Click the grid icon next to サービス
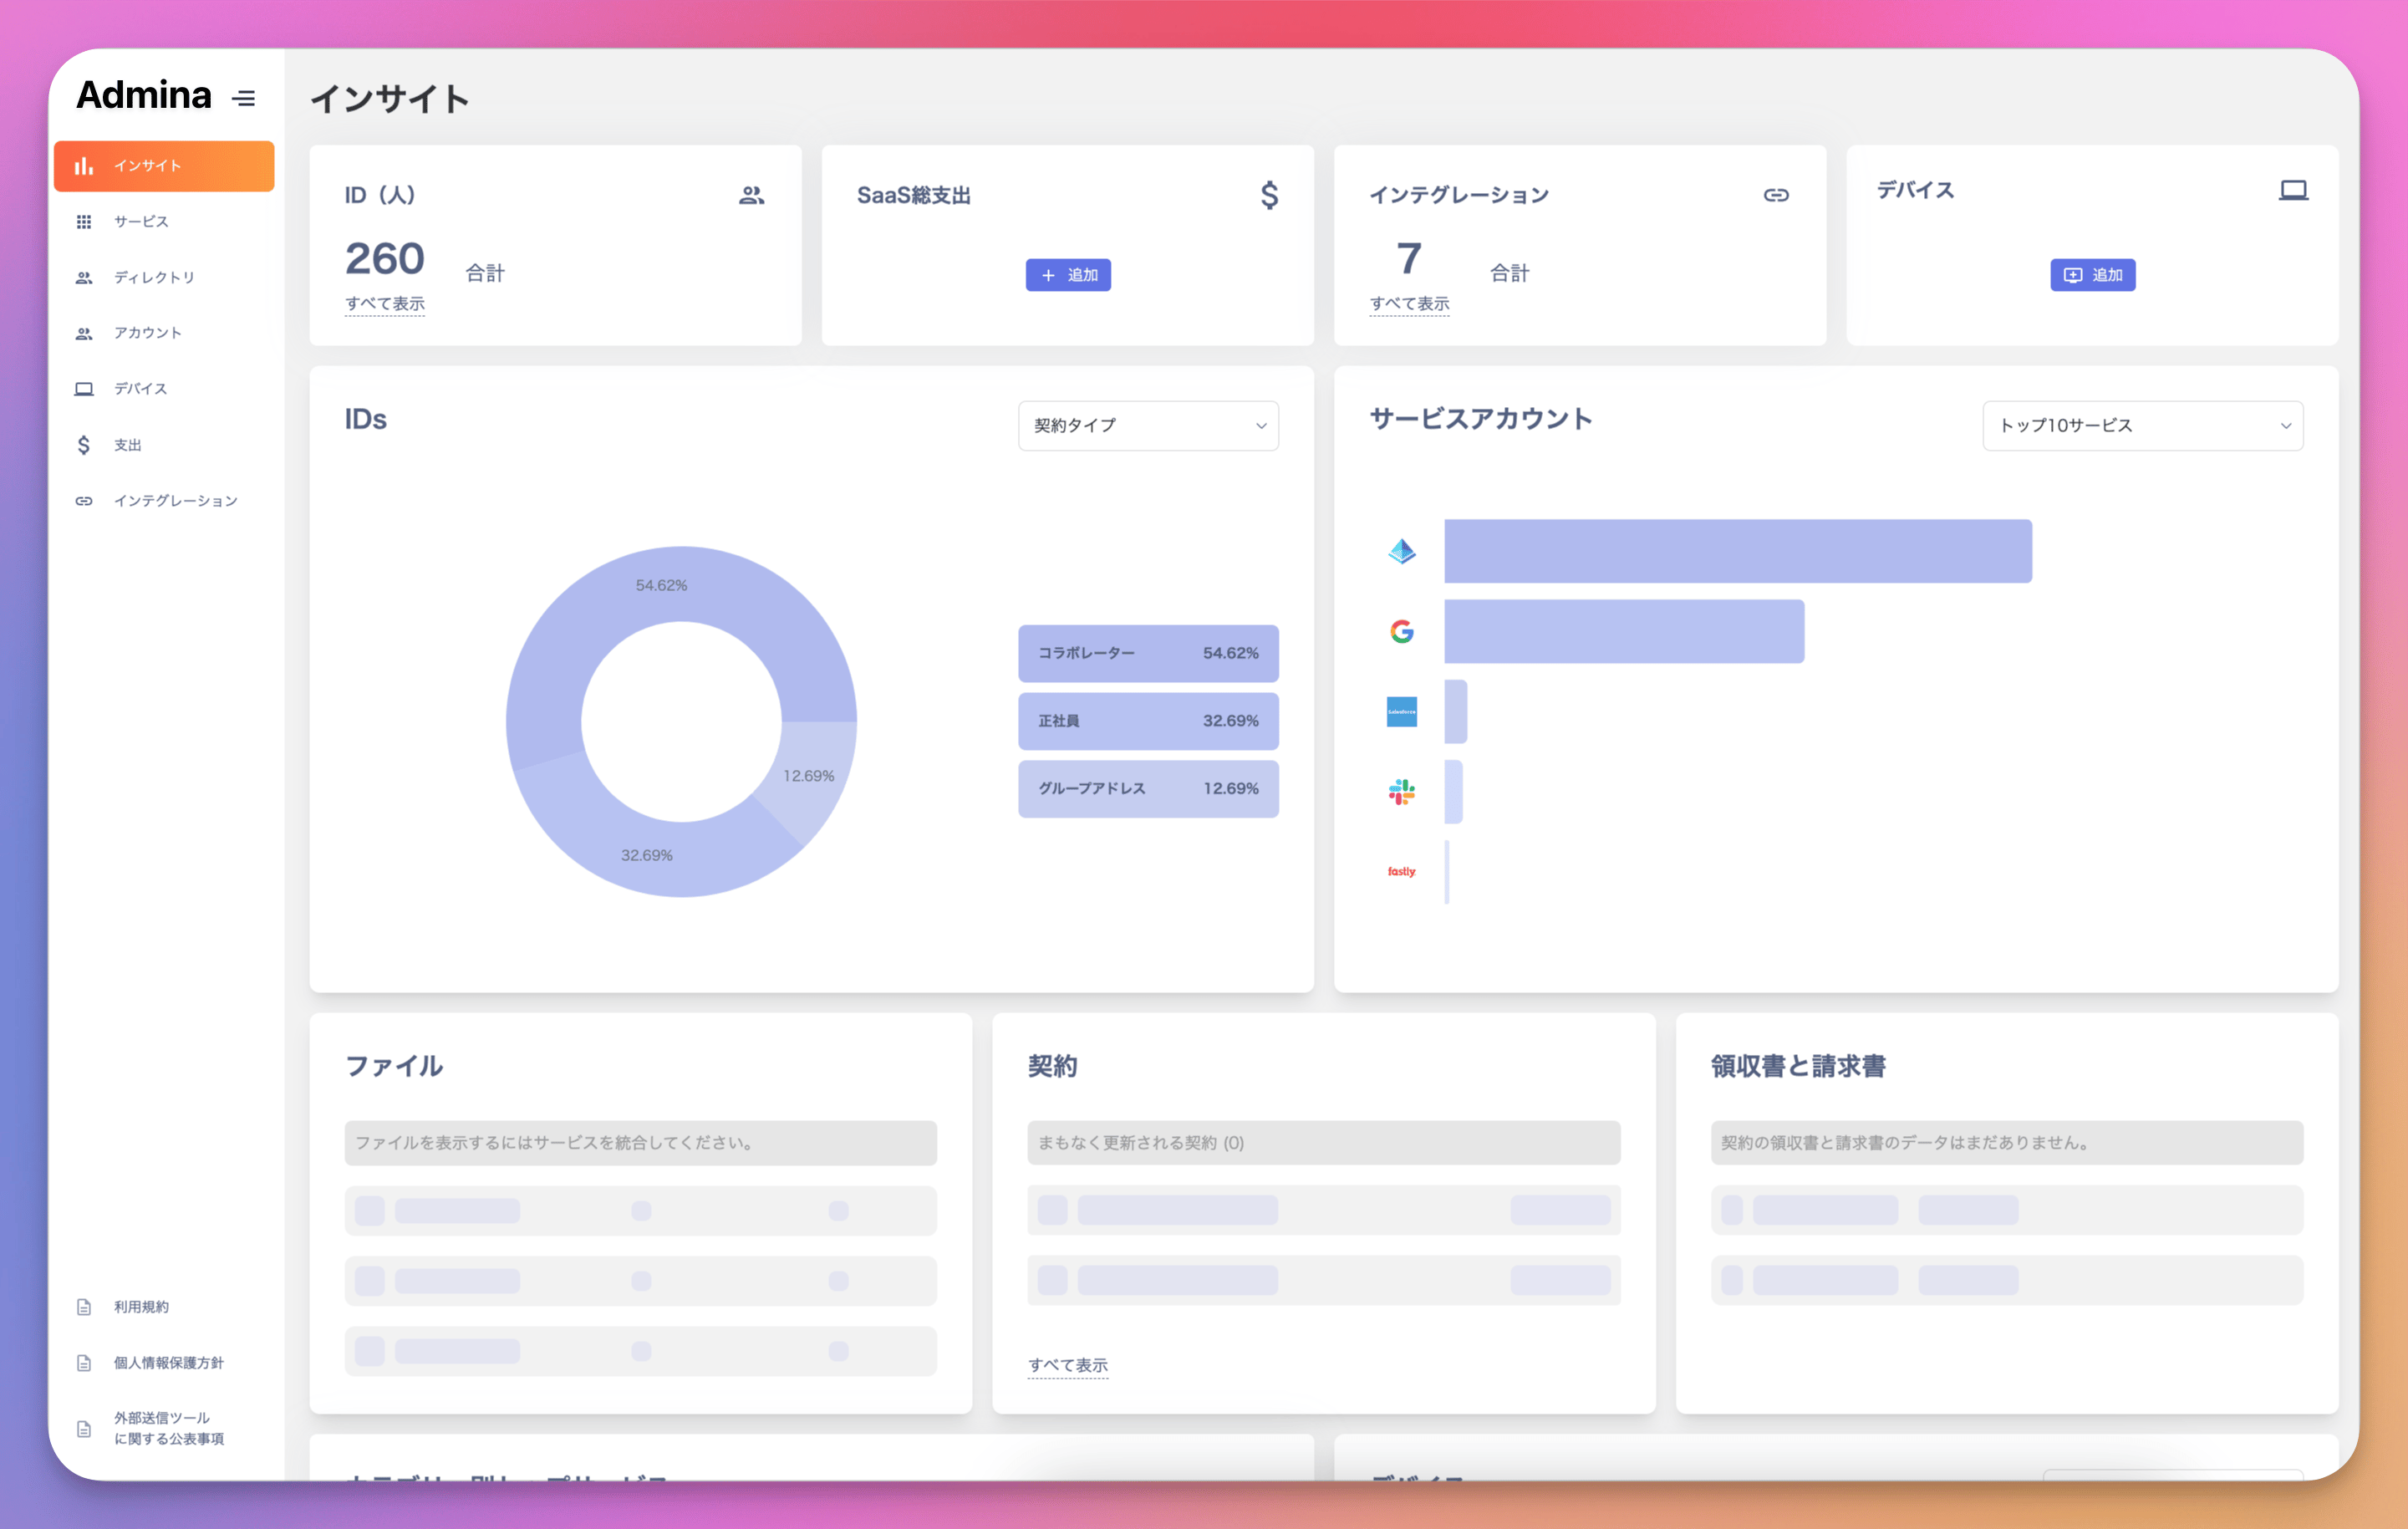 84,222
